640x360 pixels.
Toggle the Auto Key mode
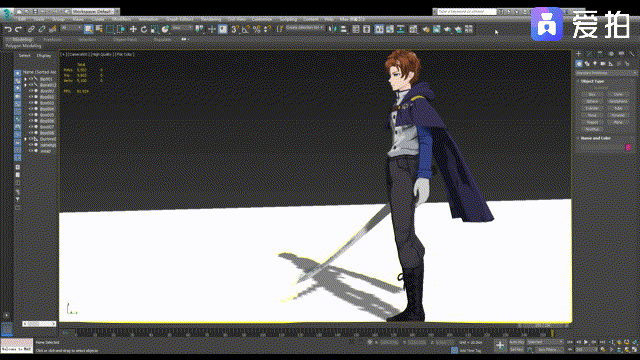[516, 342]
